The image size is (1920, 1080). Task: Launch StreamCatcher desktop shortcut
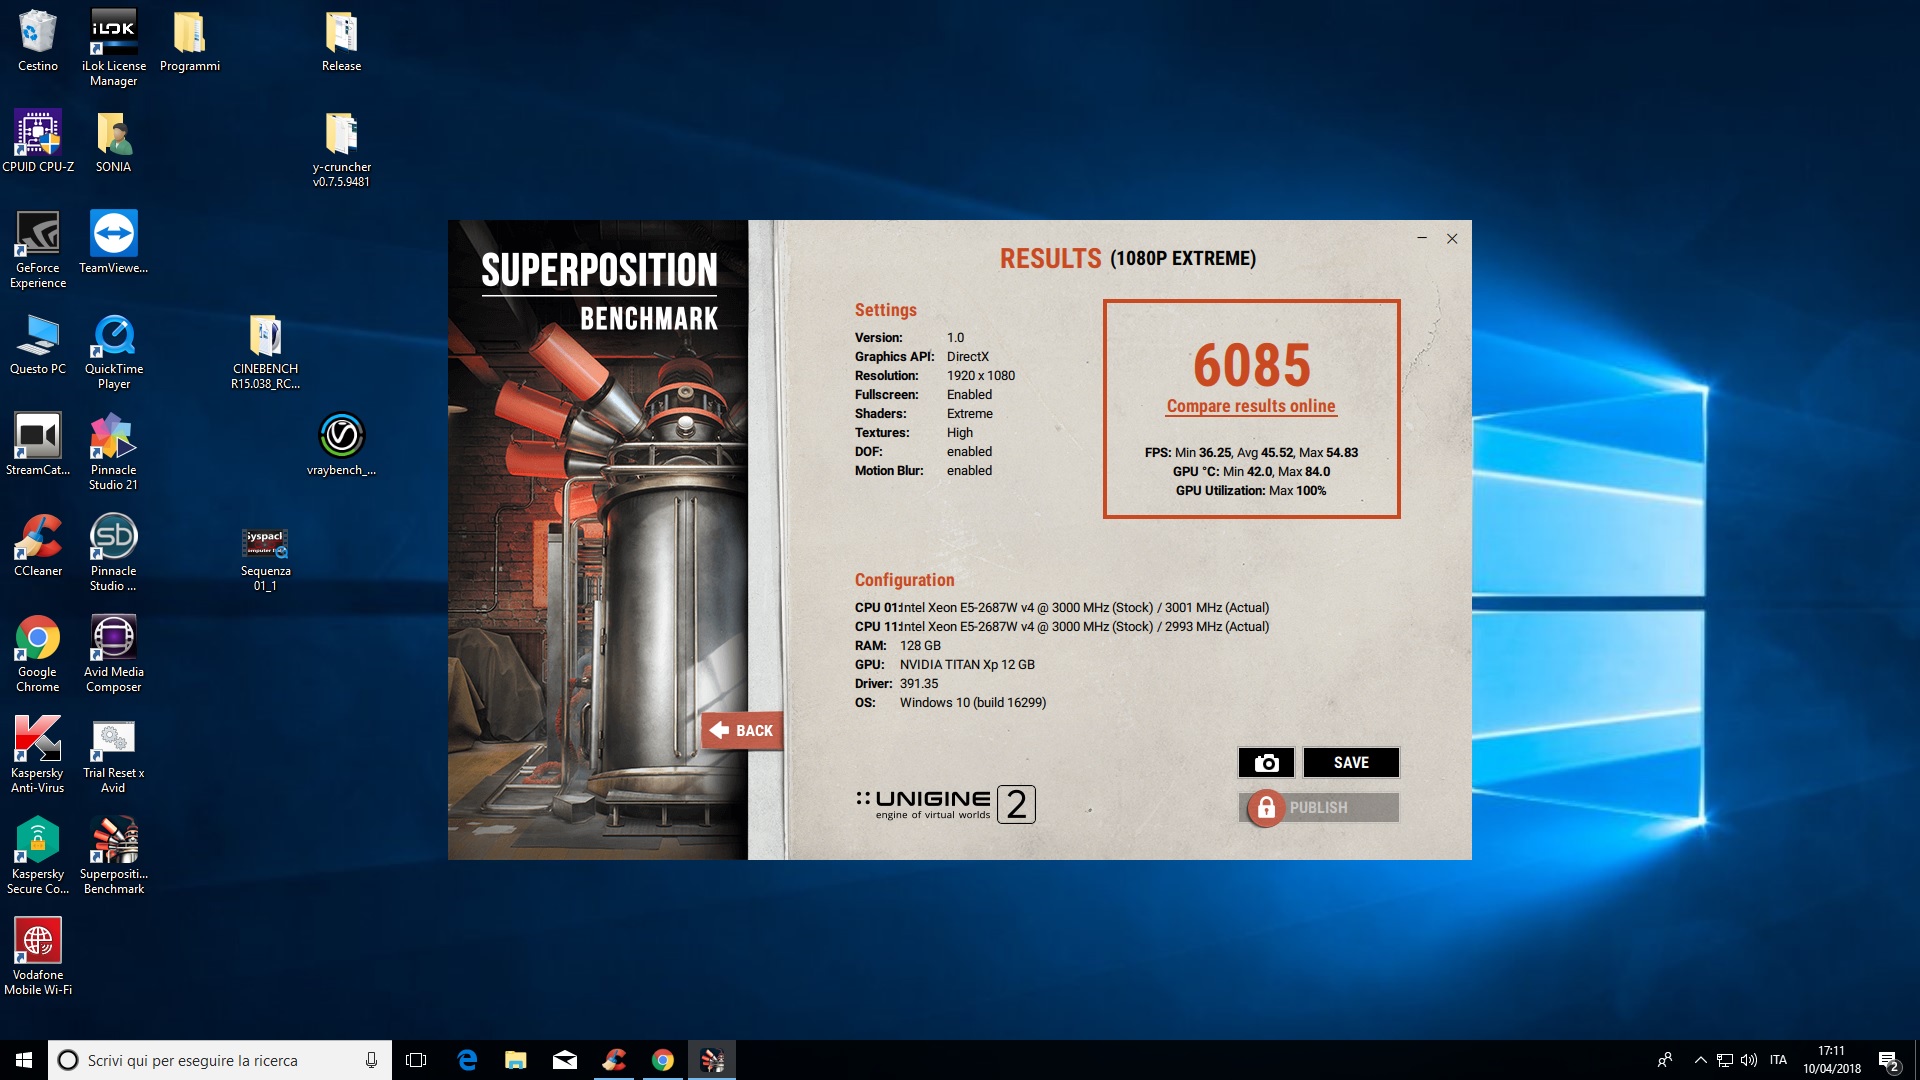[x=38, y=444]
